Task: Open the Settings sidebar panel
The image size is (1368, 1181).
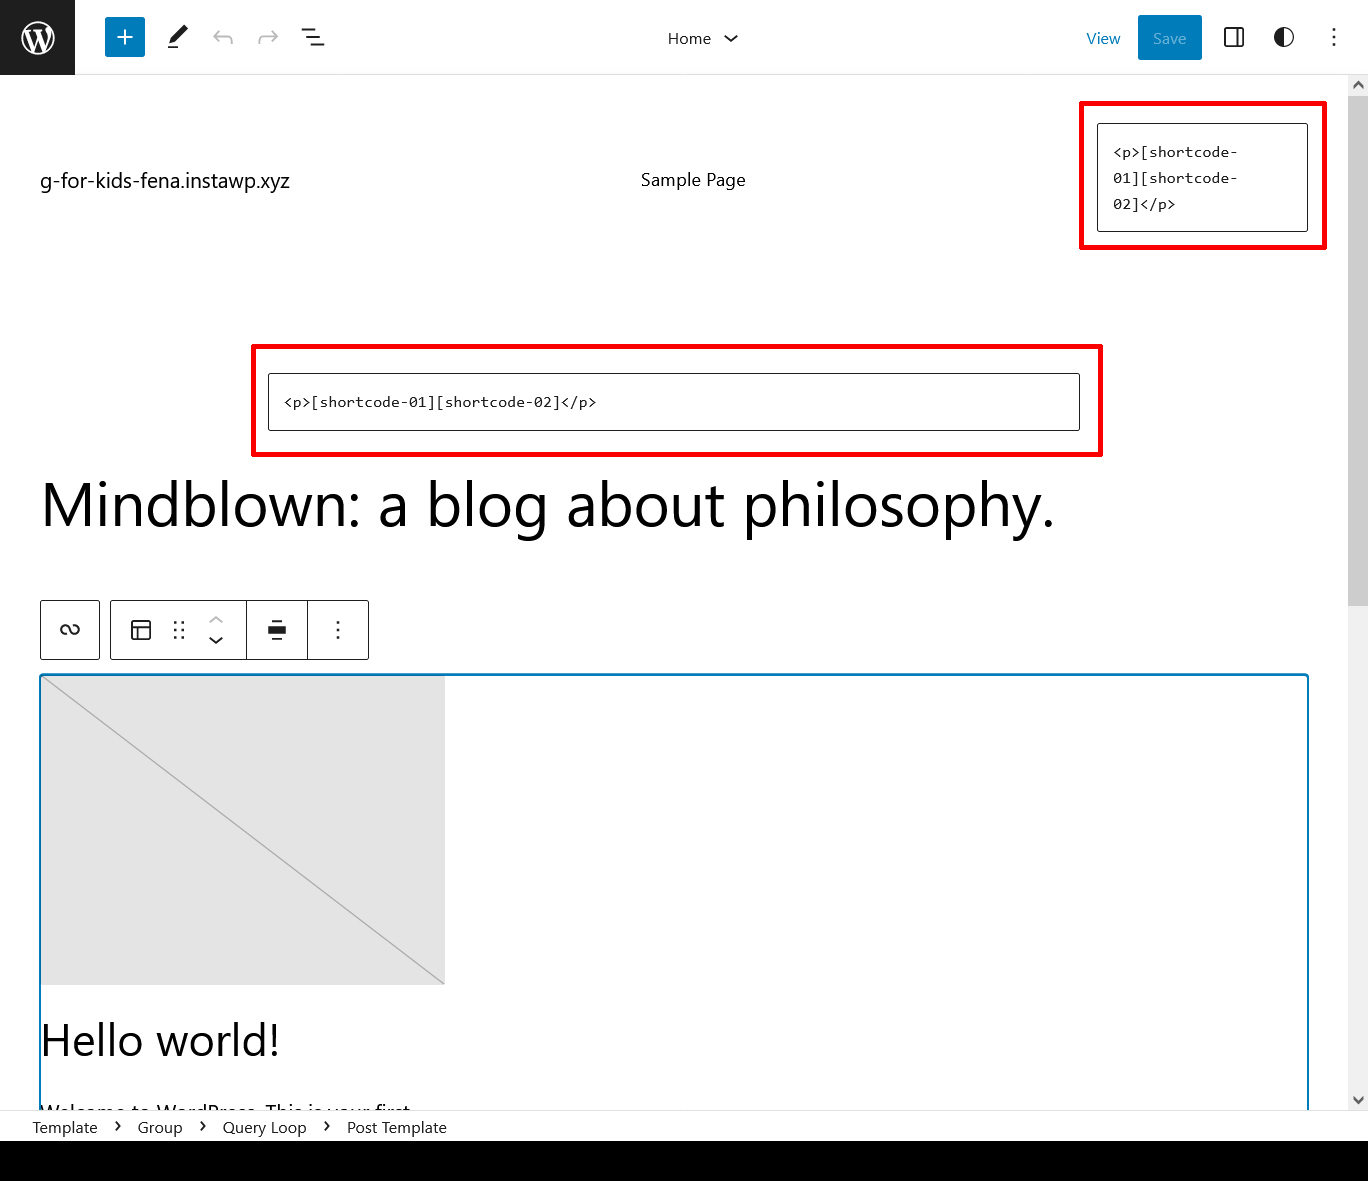Action: pos(1233,37)
